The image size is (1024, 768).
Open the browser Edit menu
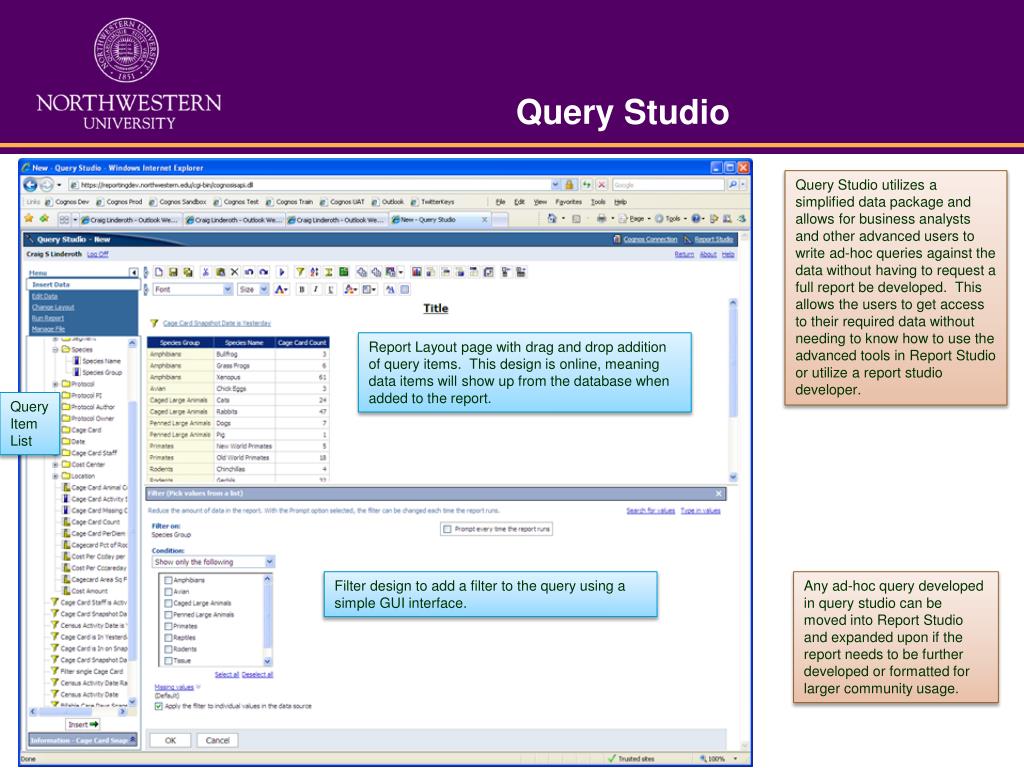click(519, 202)
